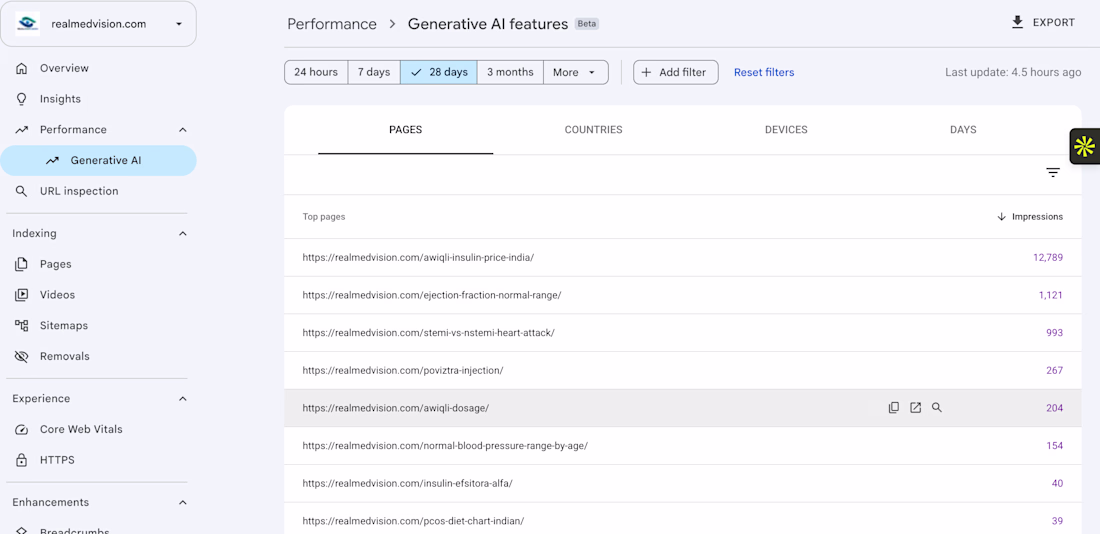Click the Breadcrumbs diamond icon

[x=22, y=530]
